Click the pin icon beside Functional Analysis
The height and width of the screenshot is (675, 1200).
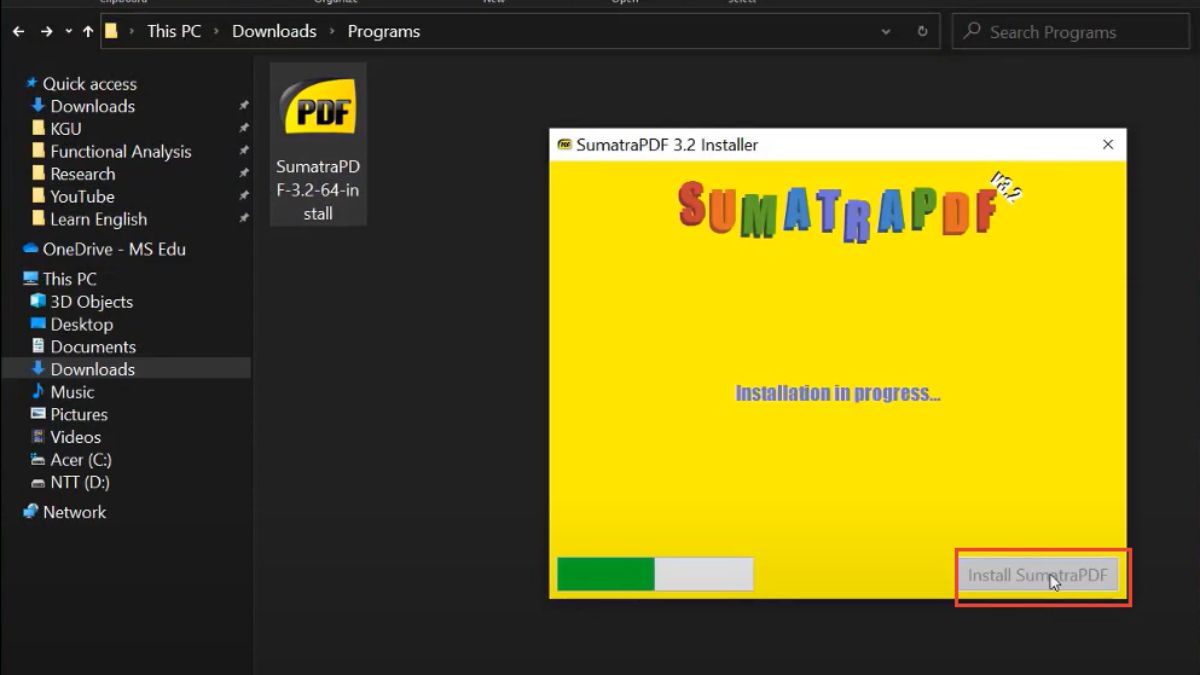[243, 152]
